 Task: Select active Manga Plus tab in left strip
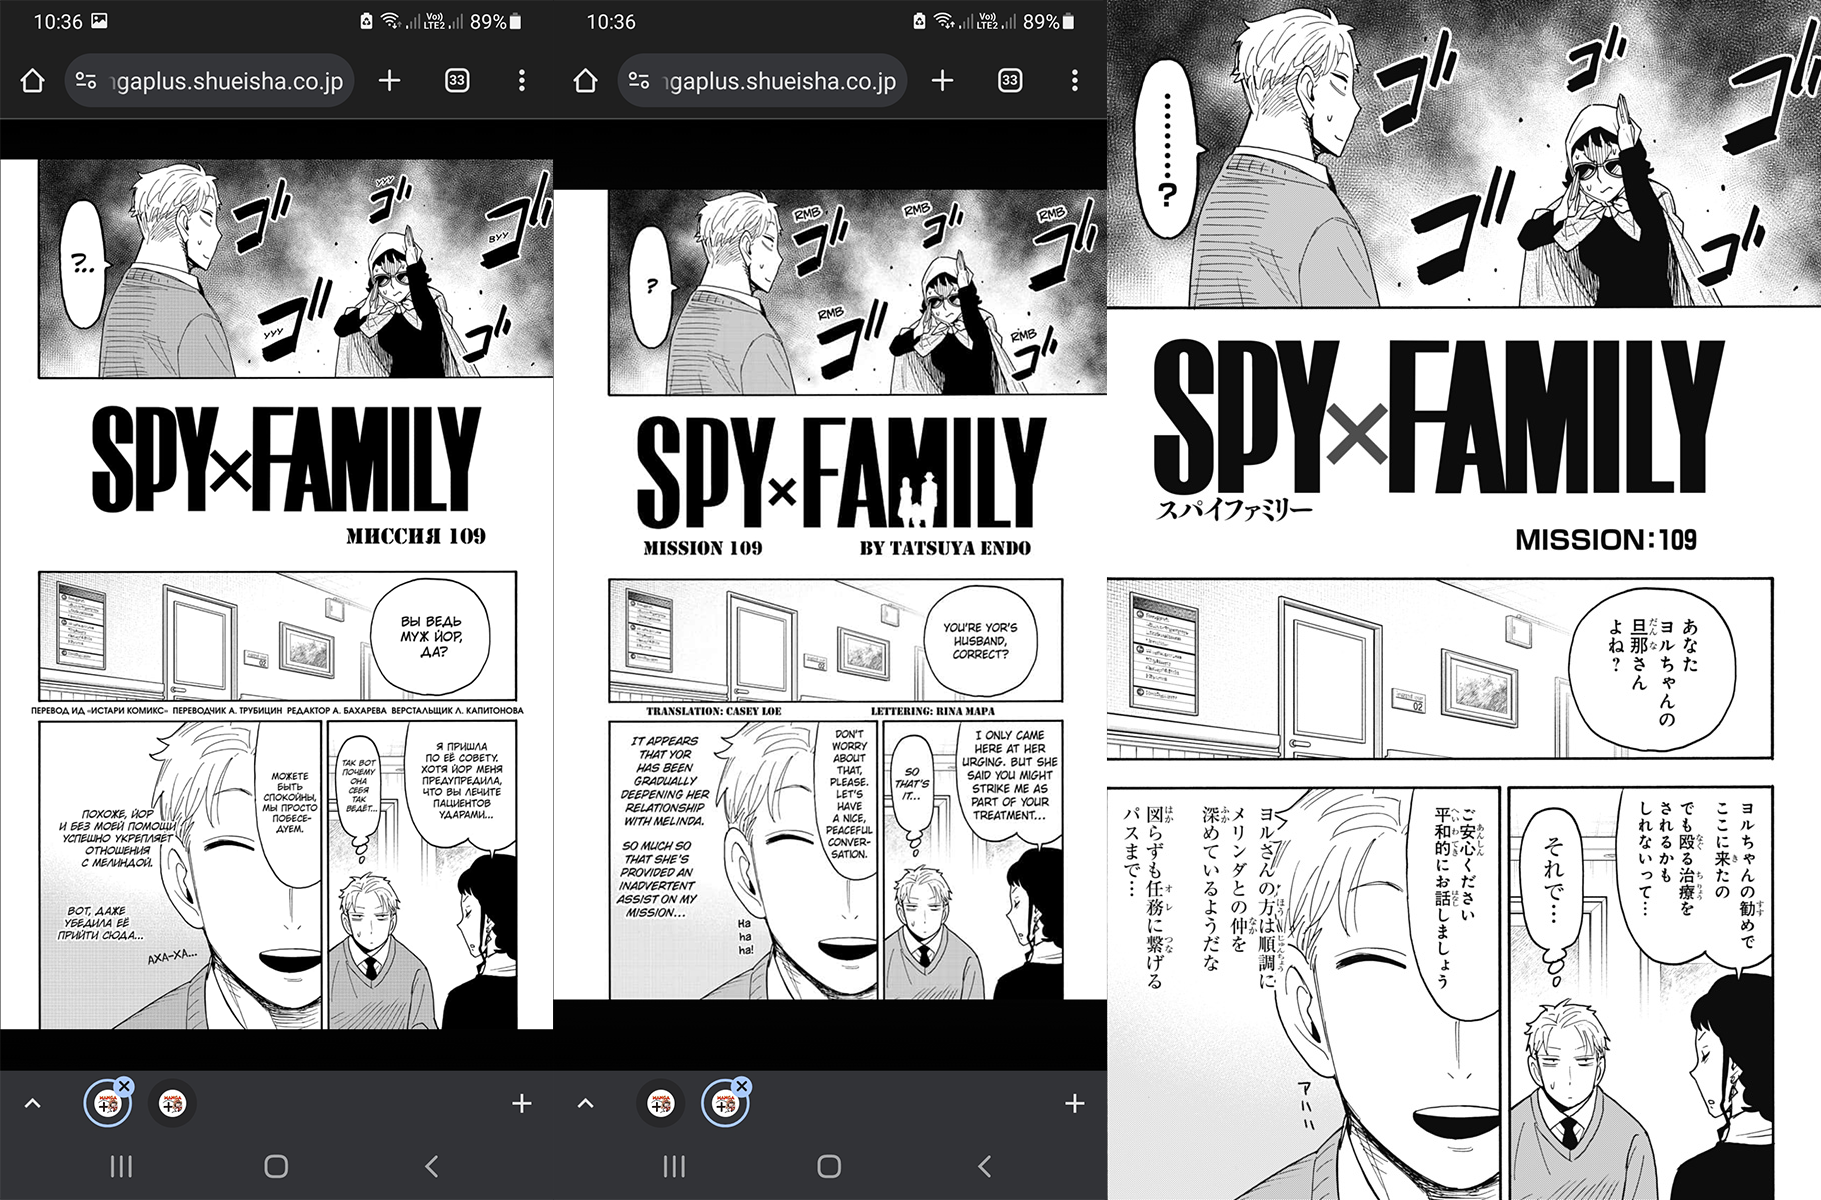click(x=106, y=1104)
